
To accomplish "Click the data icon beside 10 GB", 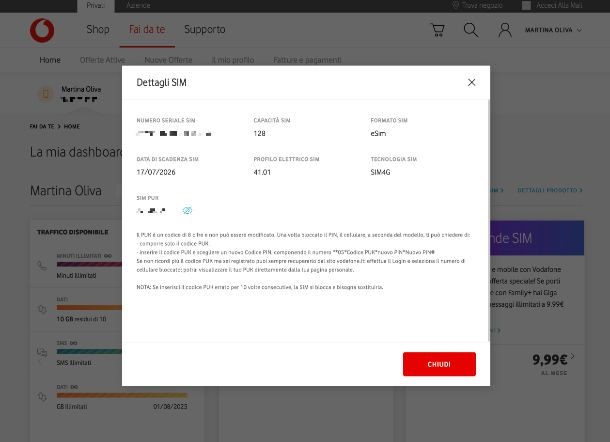I will [42, 309].
